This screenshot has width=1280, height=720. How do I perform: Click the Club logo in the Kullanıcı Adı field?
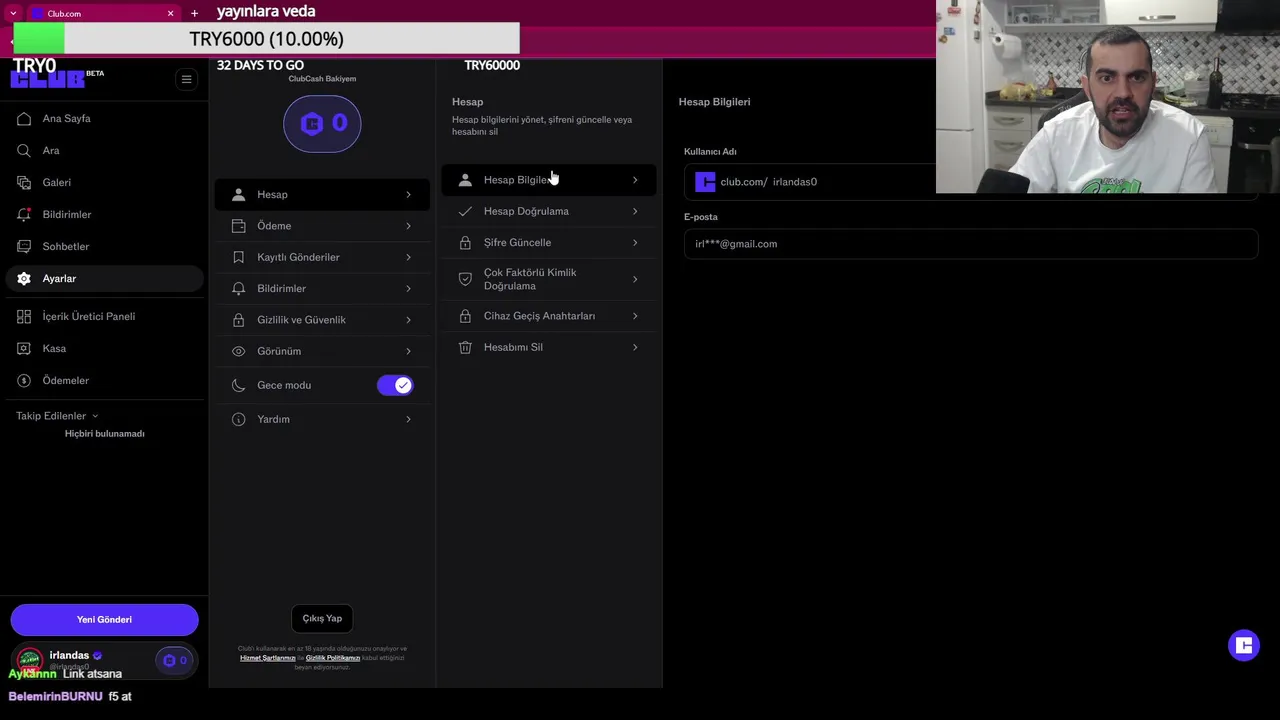click(x=705, y=182)
